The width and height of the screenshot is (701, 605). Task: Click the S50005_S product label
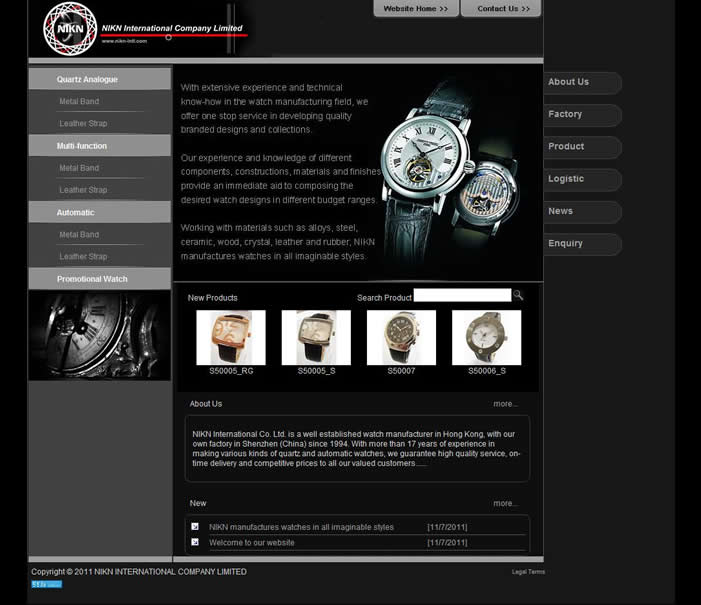point(317,371)
